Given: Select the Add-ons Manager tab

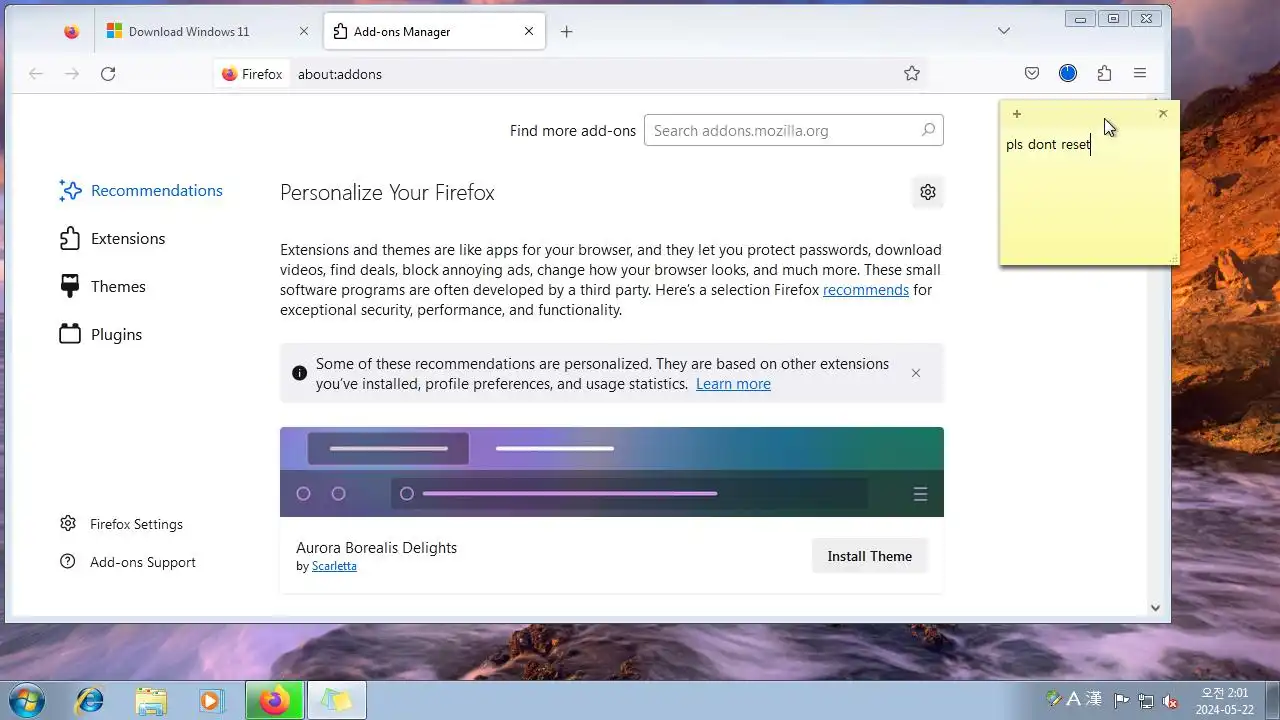Looking at the screenshot, I should click(x=434, y=31).
